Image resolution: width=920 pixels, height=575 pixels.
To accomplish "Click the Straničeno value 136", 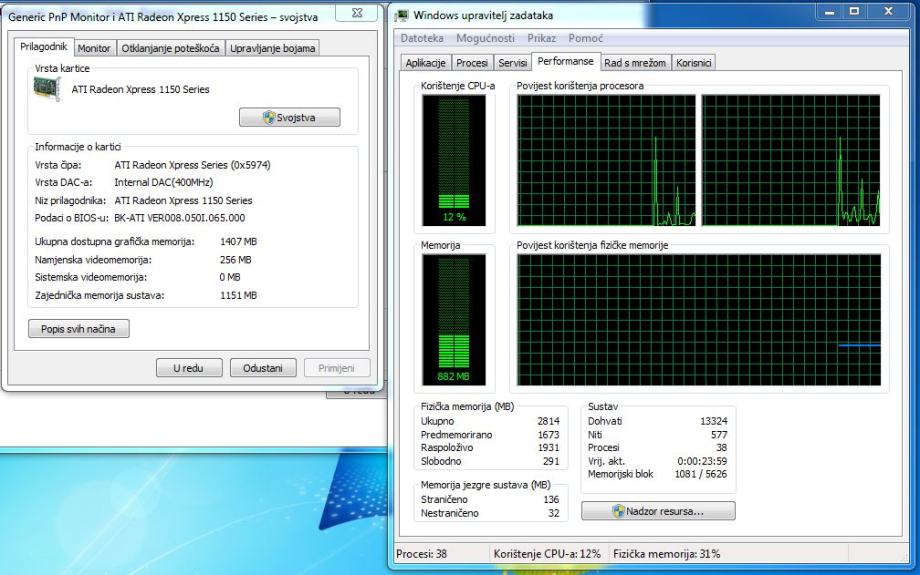I will click(551, 500).
